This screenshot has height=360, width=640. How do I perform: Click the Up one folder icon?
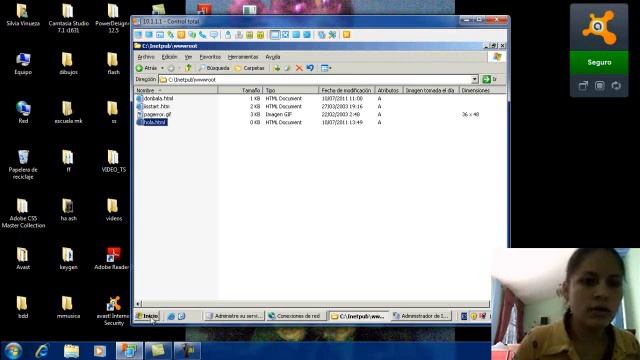point(188,68)
